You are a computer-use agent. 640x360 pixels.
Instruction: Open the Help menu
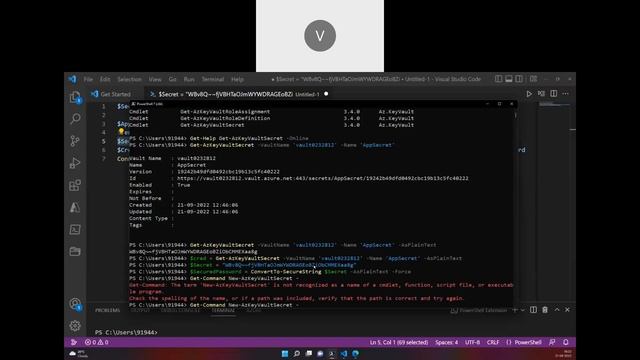click(x=237, y=79)
